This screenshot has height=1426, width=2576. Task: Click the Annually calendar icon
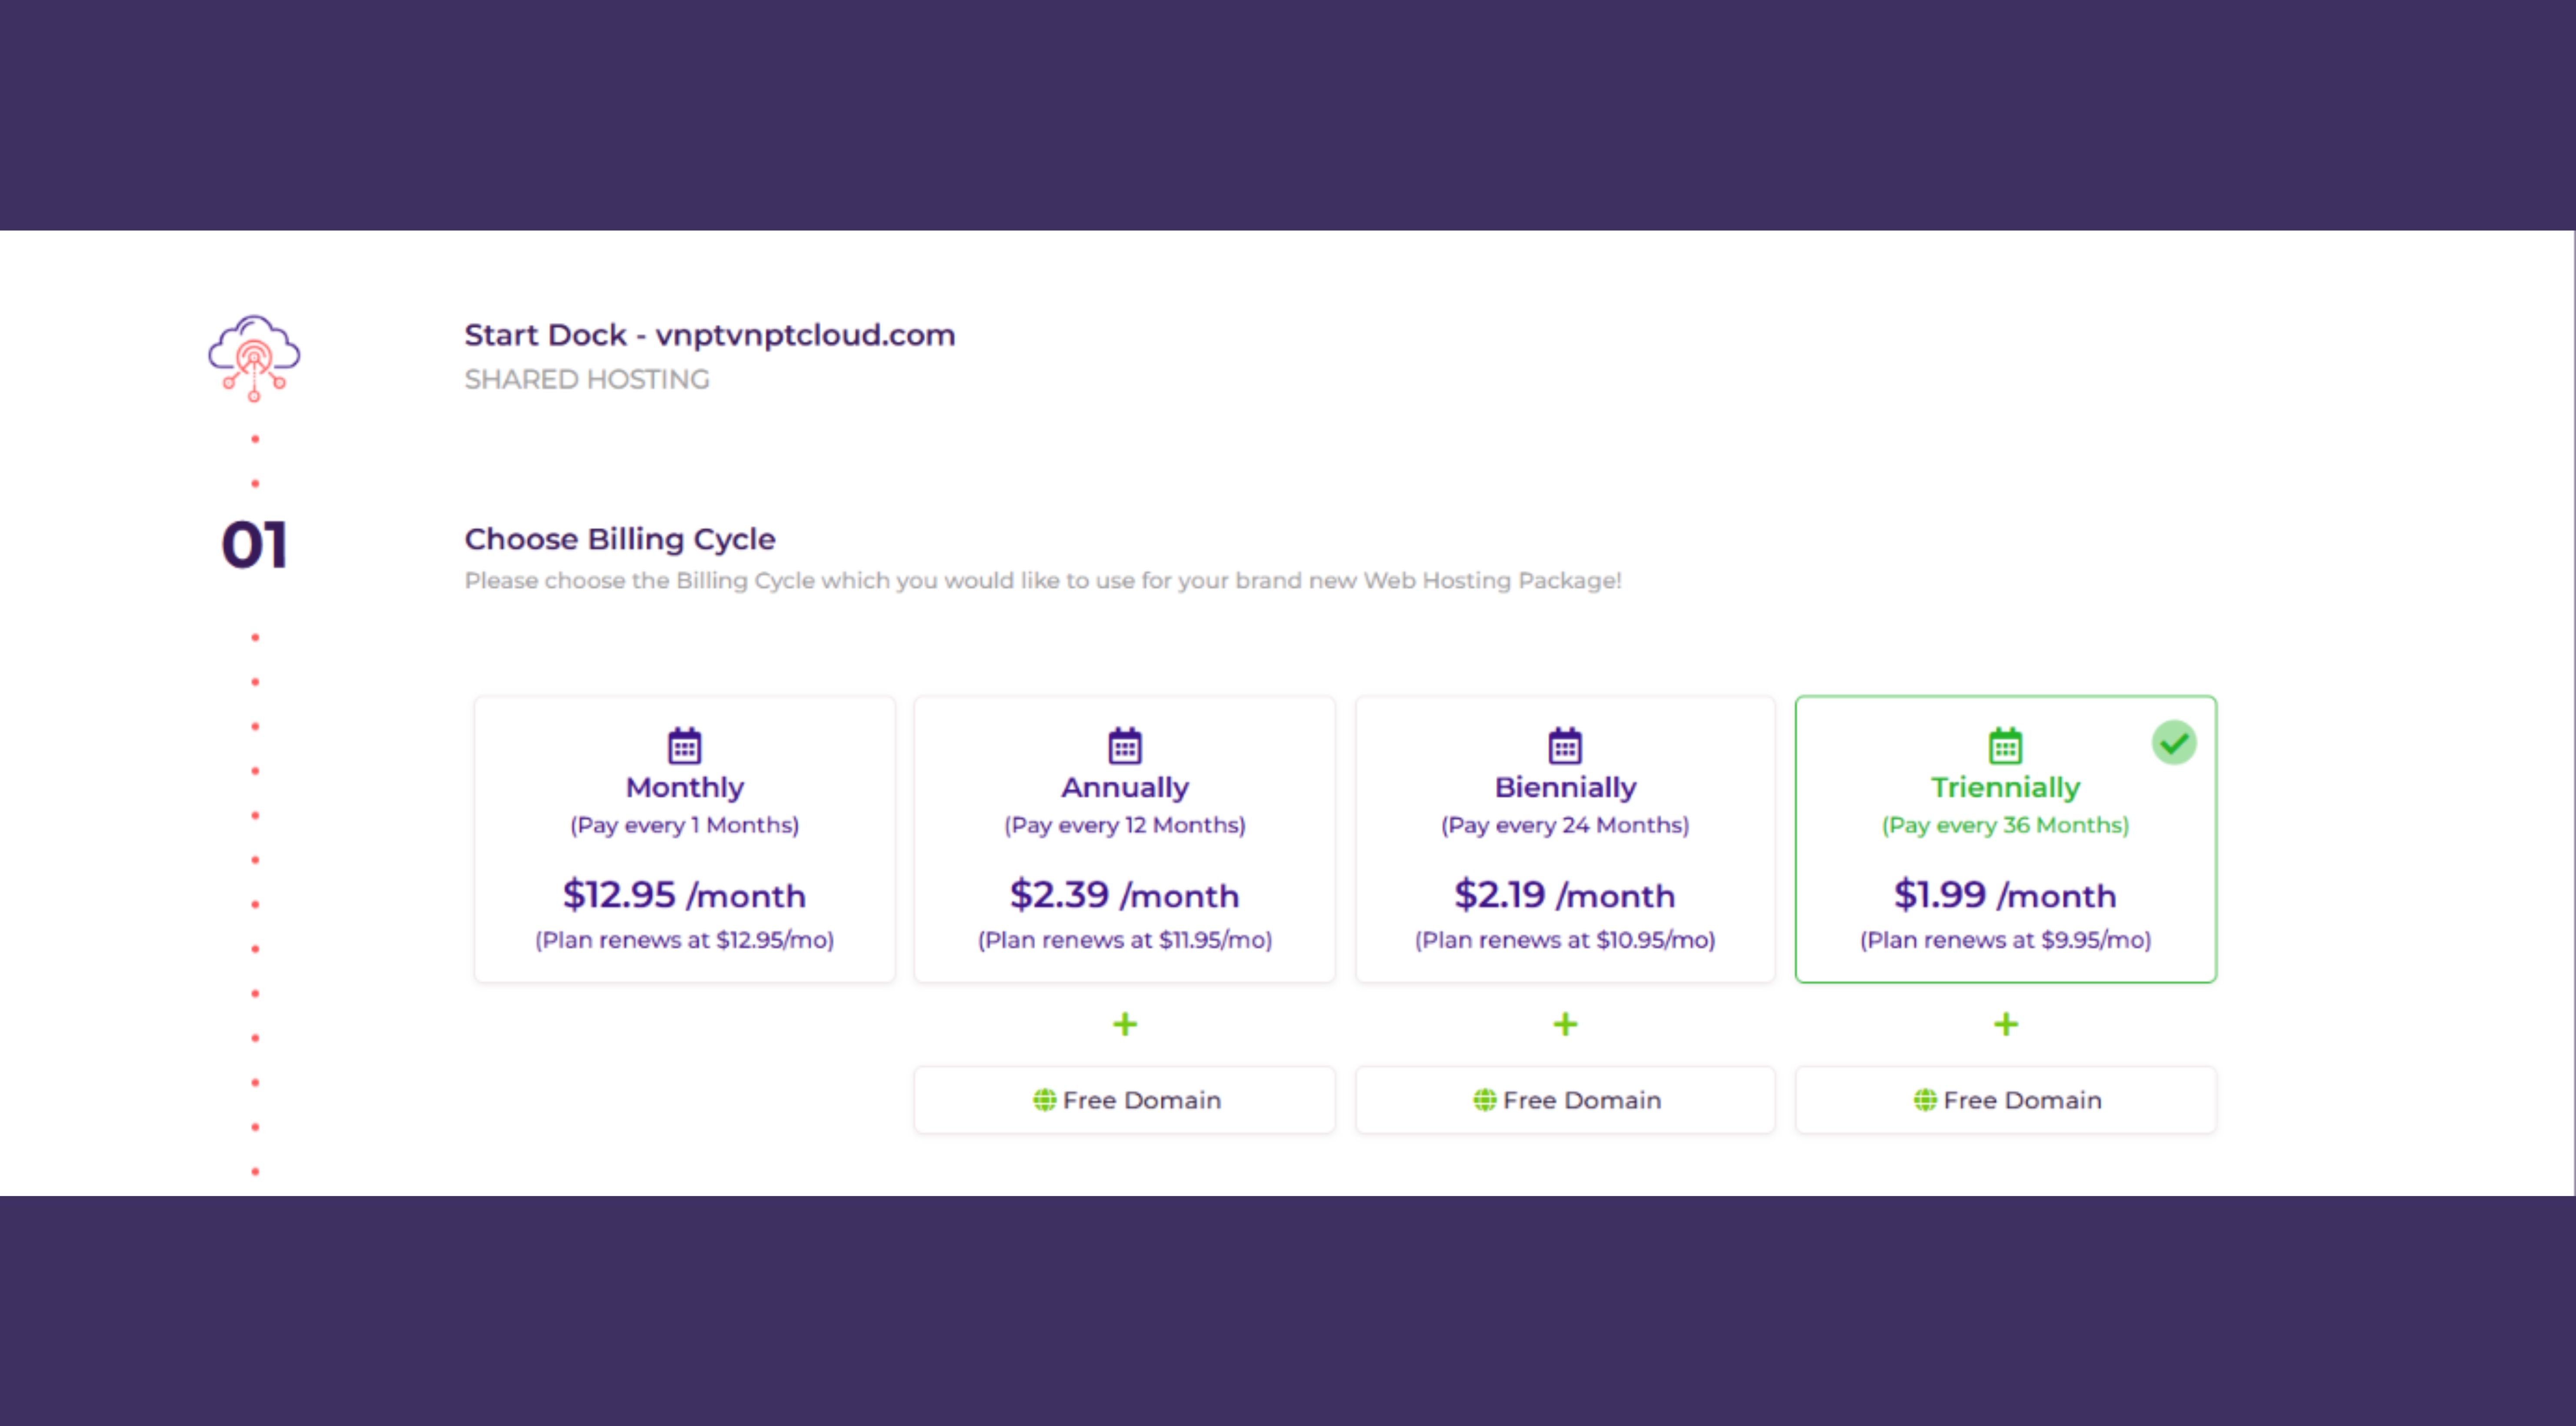pyautogui.click(x=1125, y=745)
